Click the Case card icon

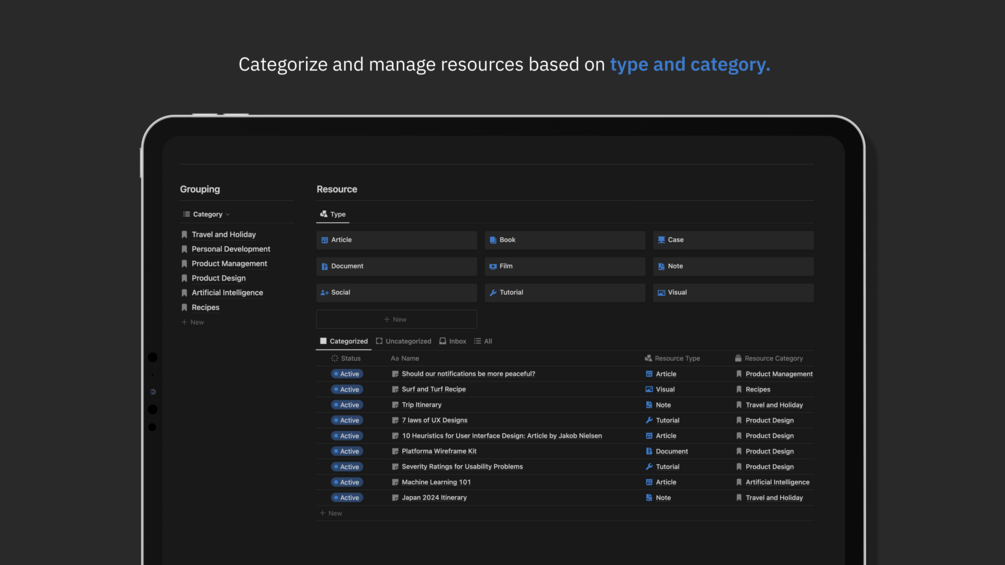point(661,240)
